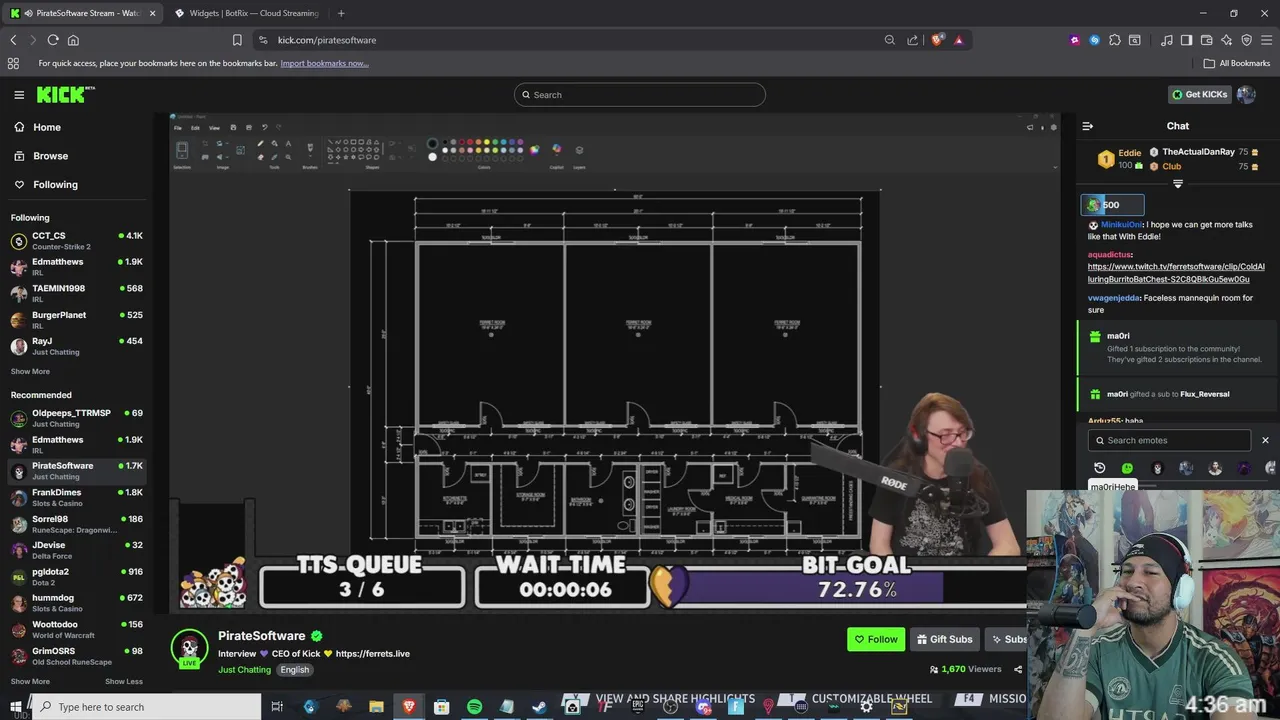Open browser main hamburger menu
The height and width of the screenshot is (720, 1280).
(x=1266, y=40)
